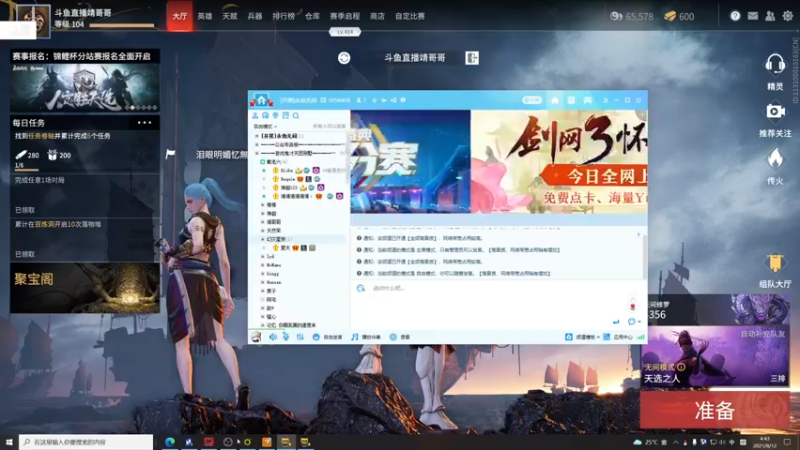This screenshot has height=450, width=800.
Task: Open Microsoft Edge from taskbar
Action: click(x=170, y=442)
